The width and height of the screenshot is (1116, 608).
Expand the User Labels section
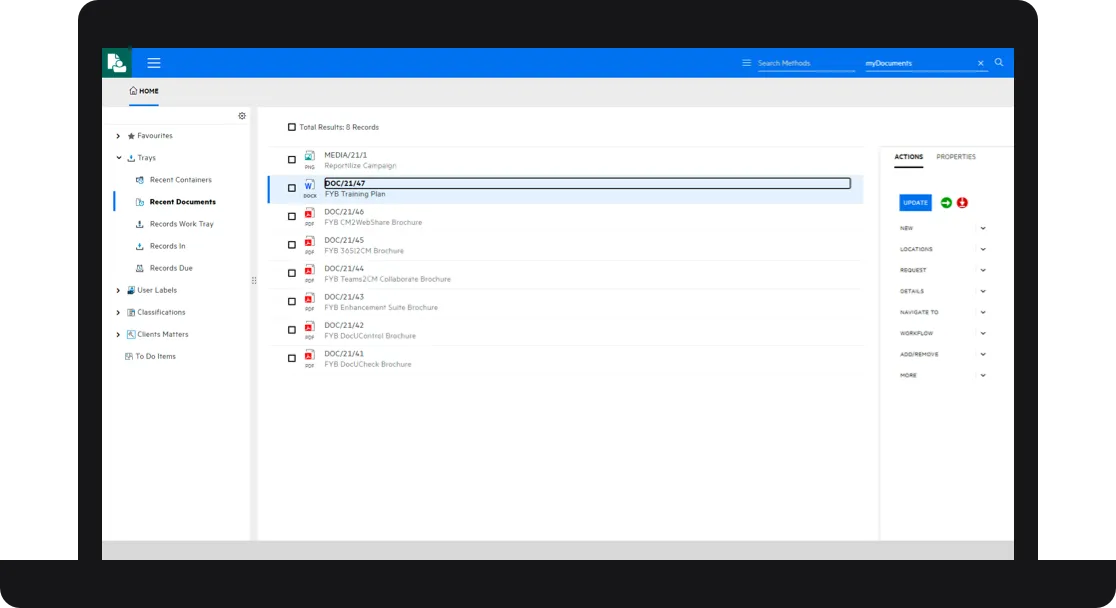pyautogui.click(x=118, y=290)
